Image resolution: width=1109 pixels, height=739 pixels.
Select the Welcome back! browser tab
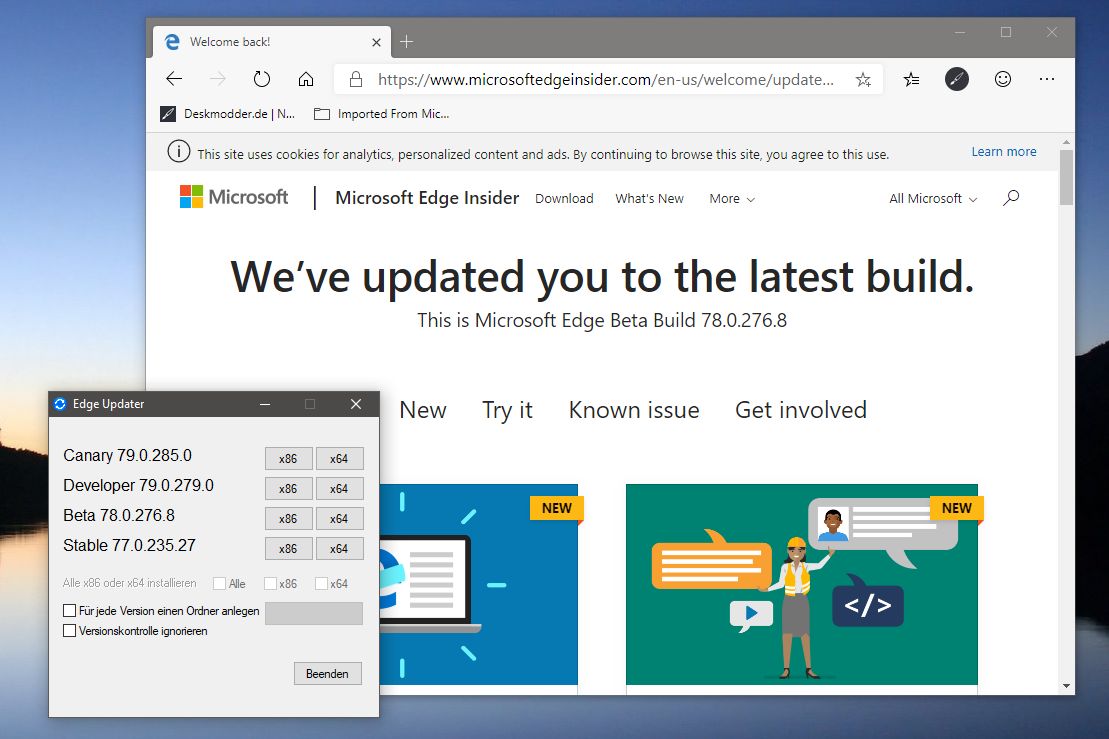tap(272, 42)
